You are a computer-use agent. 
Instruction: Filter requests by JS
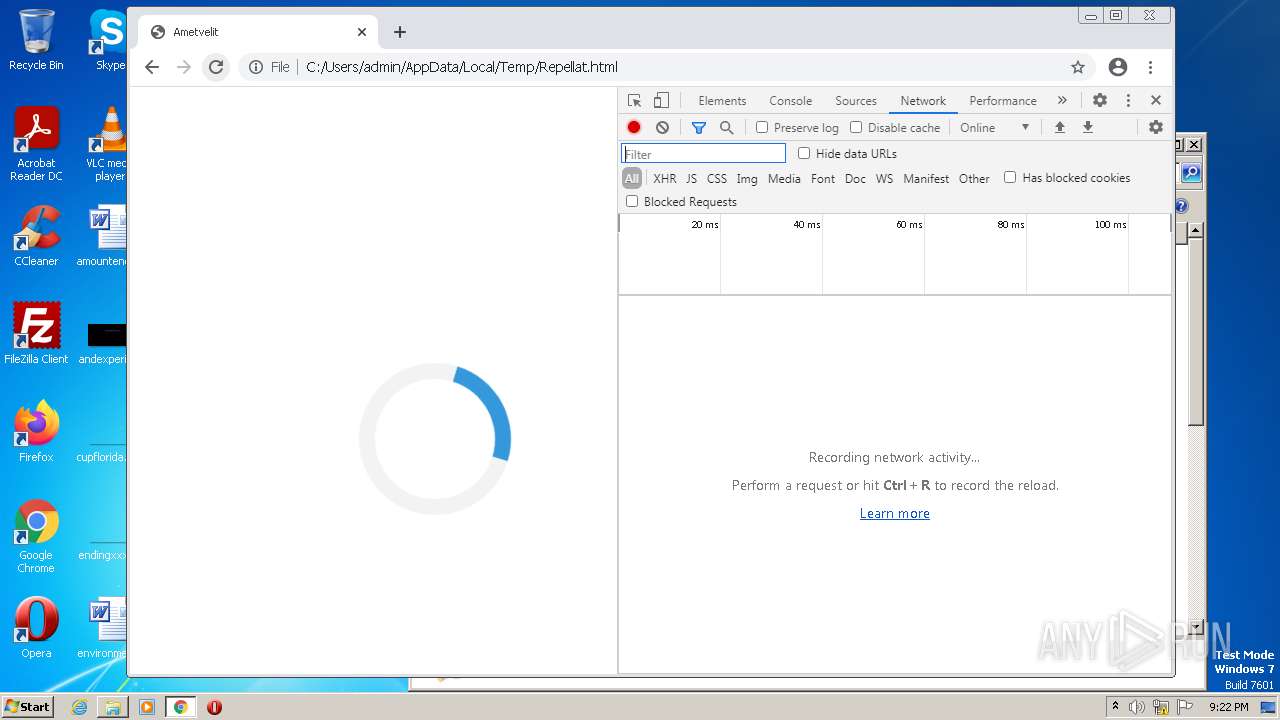click(x=691, y=179)
